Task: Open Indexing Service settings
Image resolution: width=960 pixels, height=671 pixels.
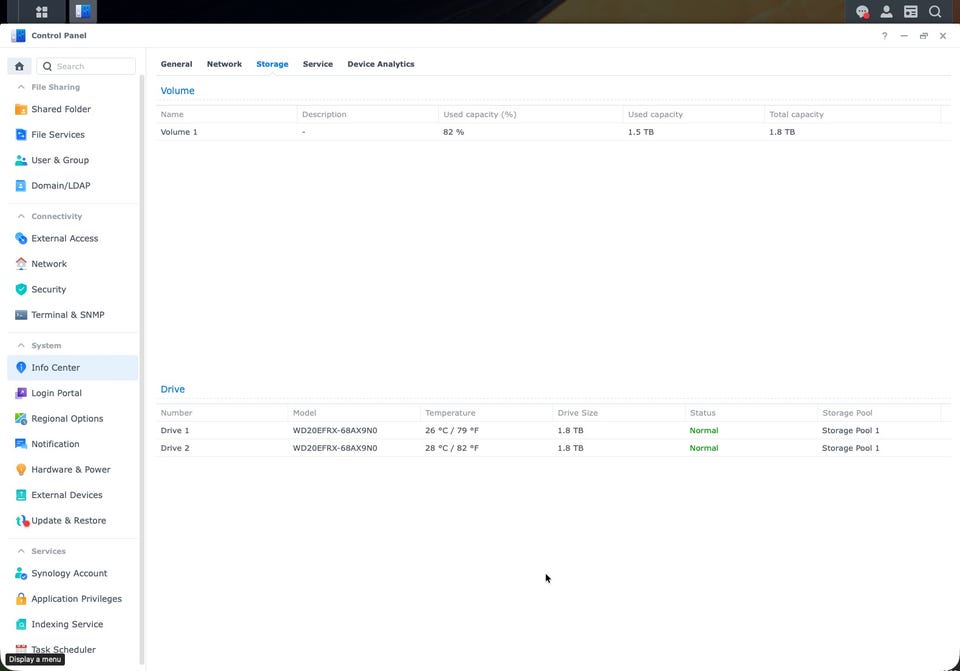Action: [72, 624]
